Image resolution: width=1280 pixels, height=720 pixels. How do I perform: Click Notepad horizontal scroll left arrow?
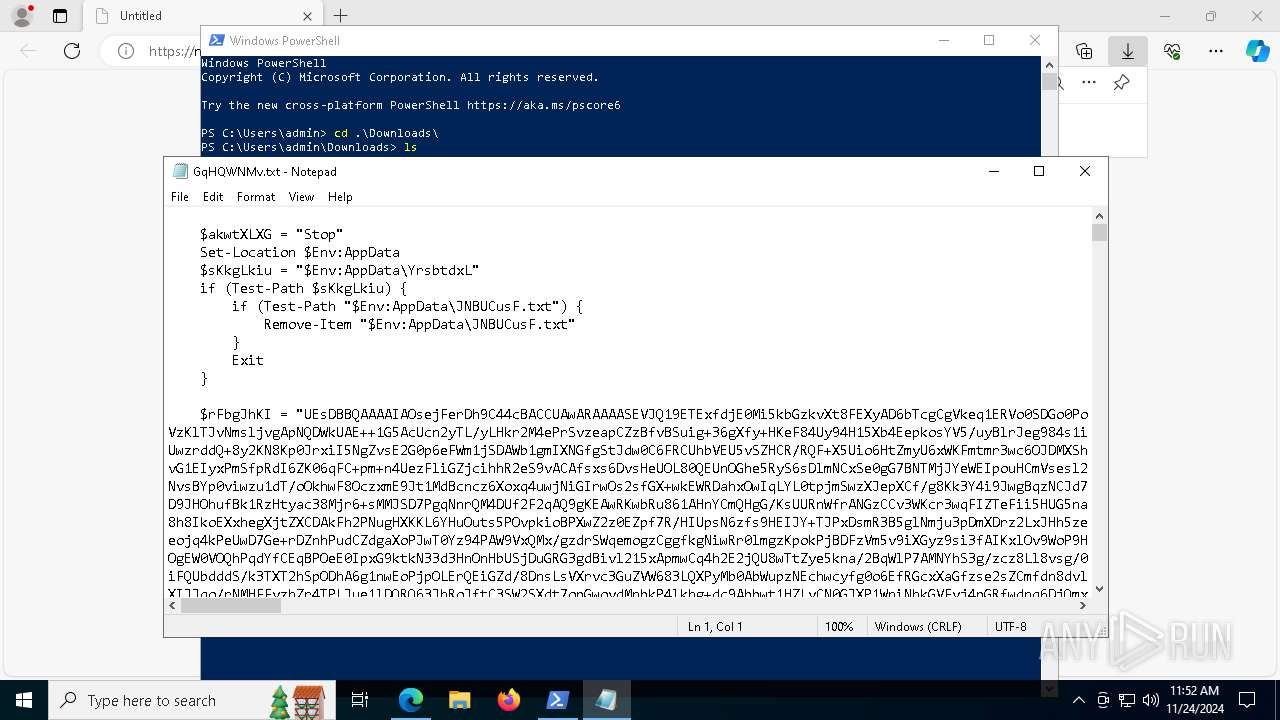point(173,605)
